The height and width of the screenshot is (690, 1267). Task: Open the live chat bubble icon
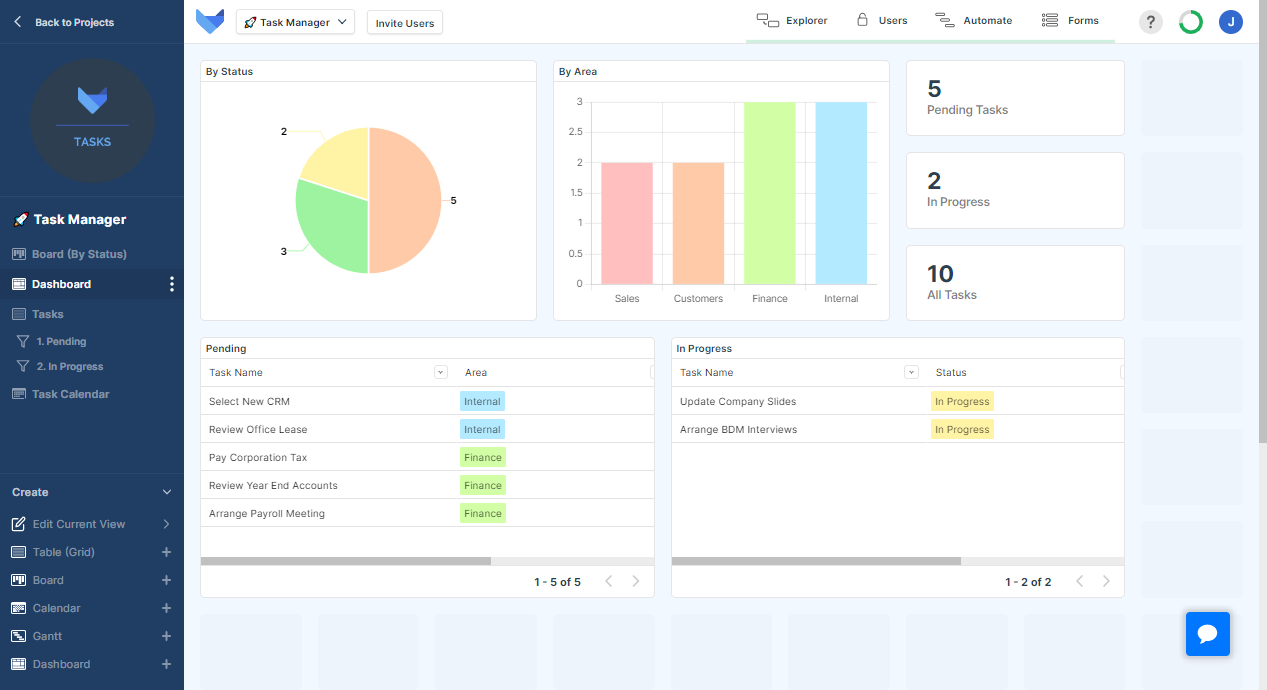[x=1207, y=634]
